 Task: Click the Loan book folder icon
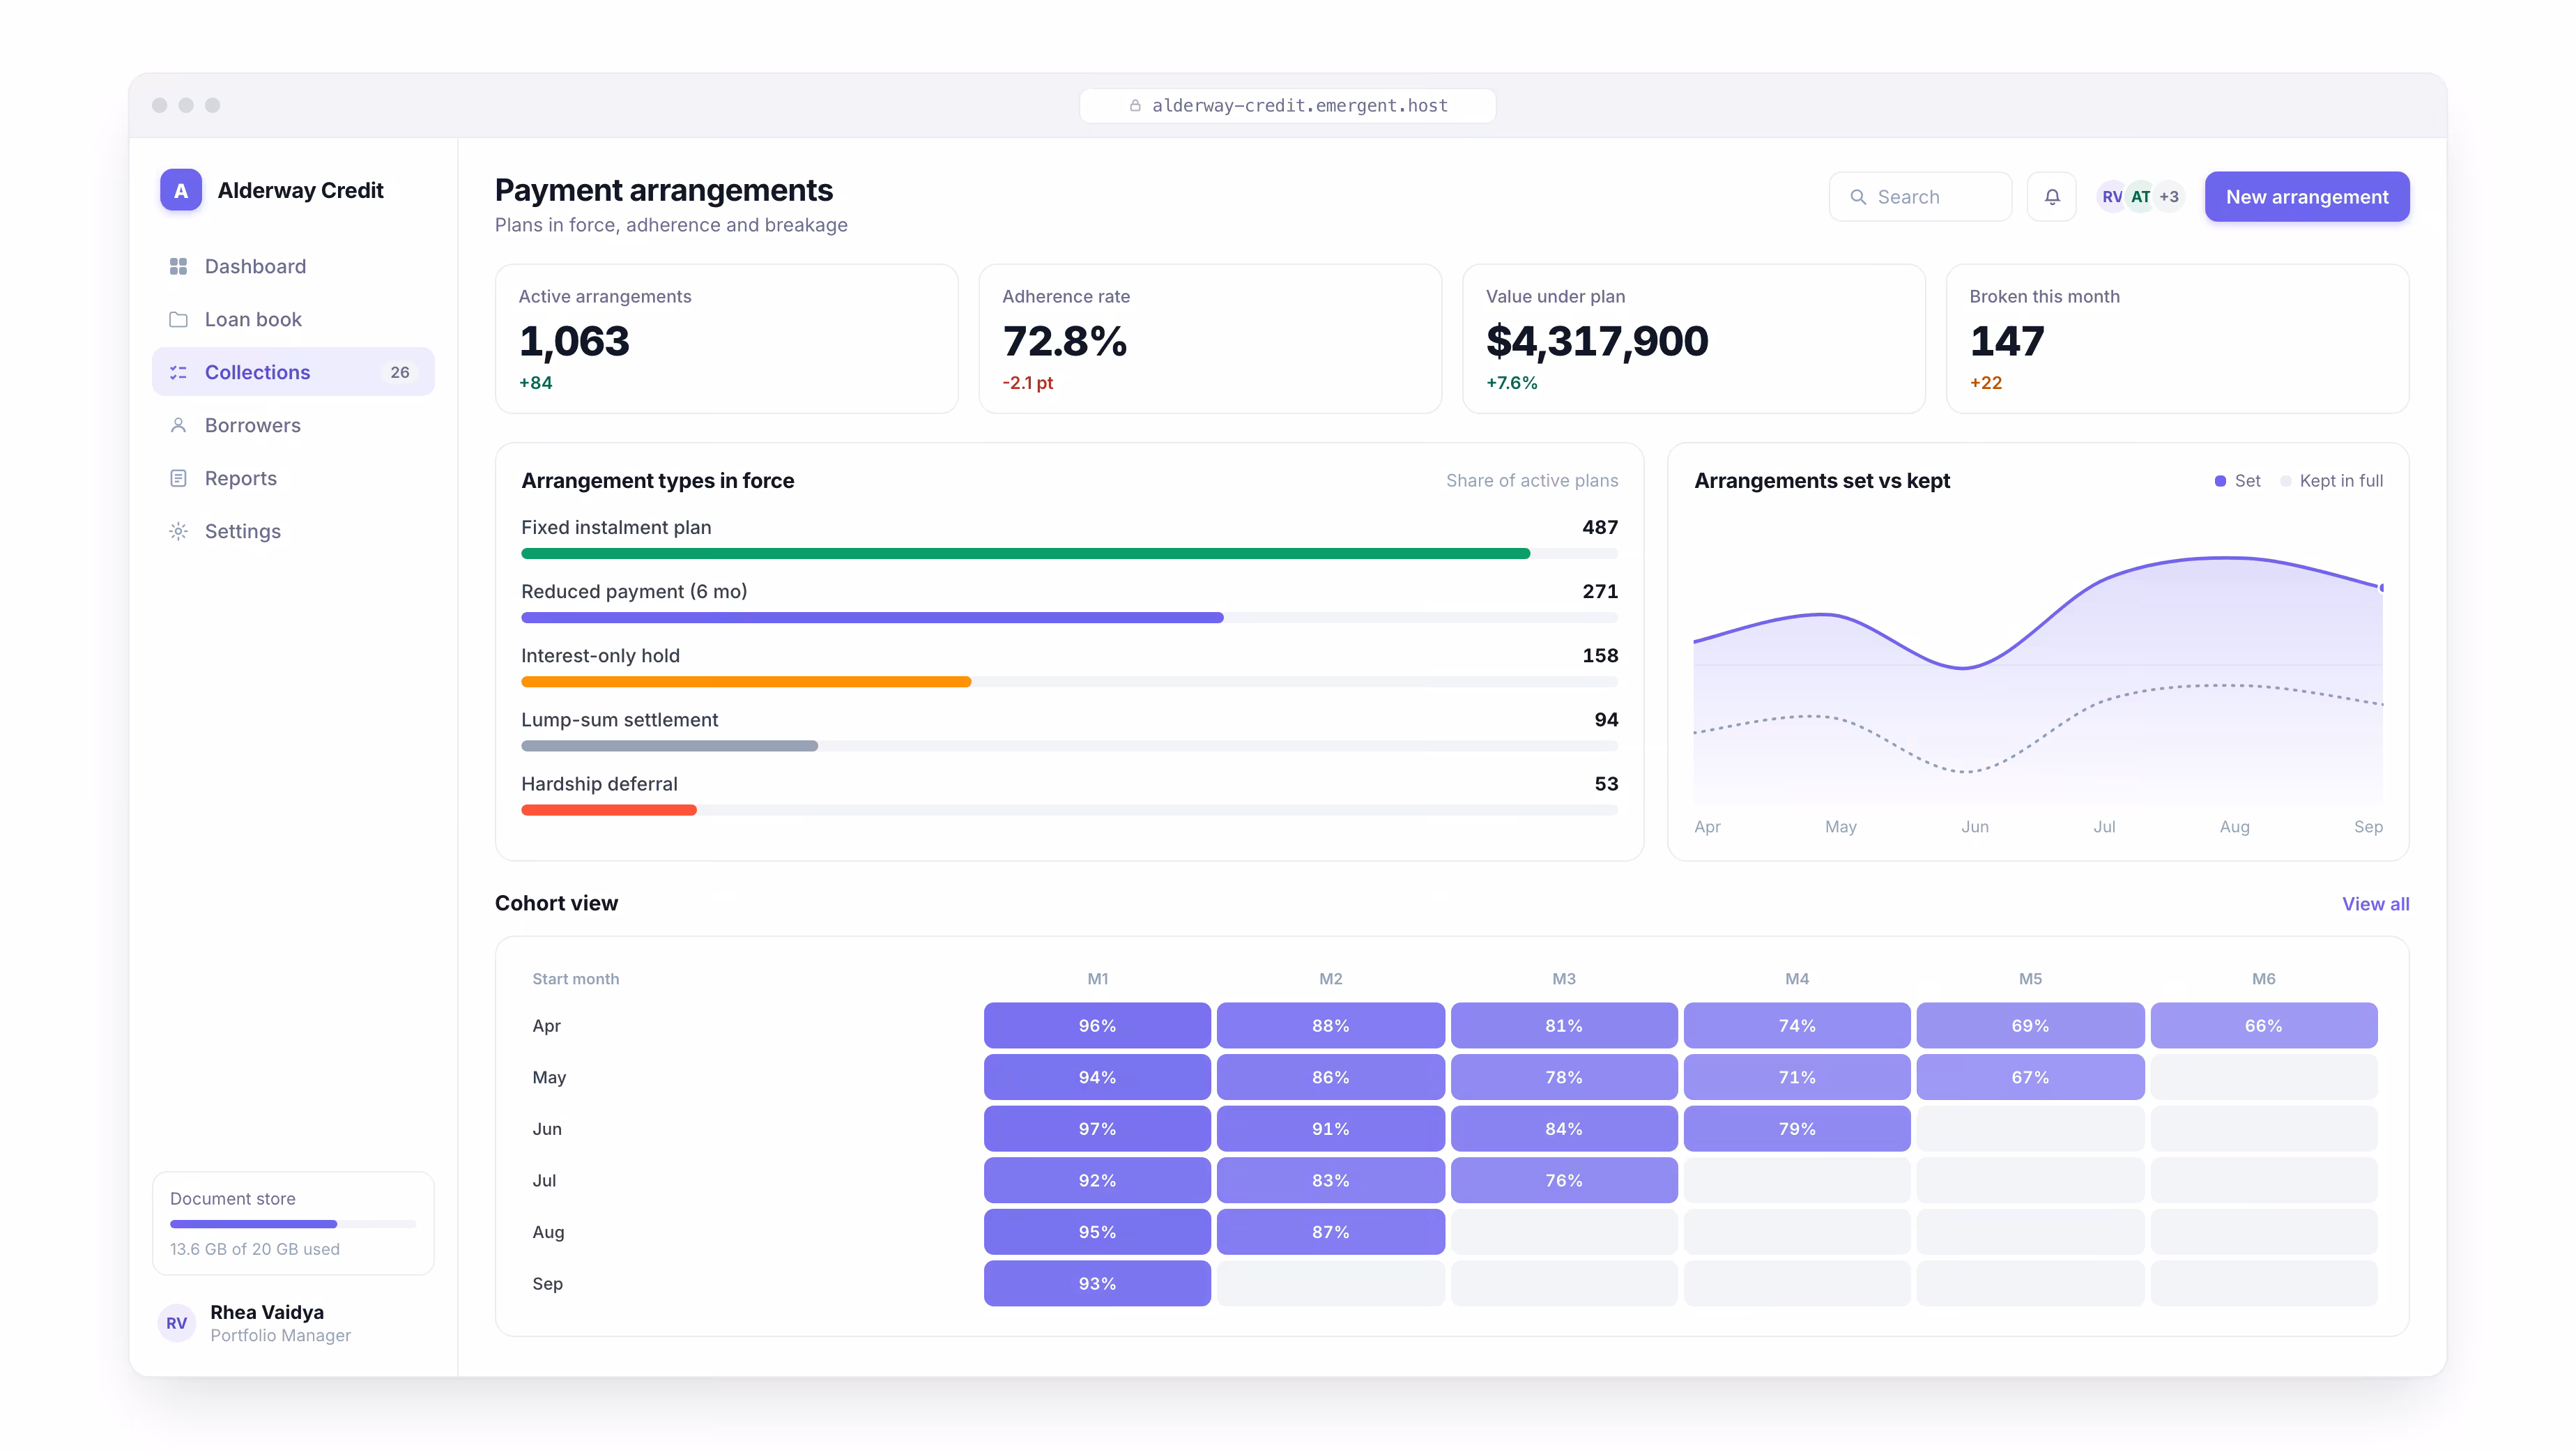coord(178,319)
